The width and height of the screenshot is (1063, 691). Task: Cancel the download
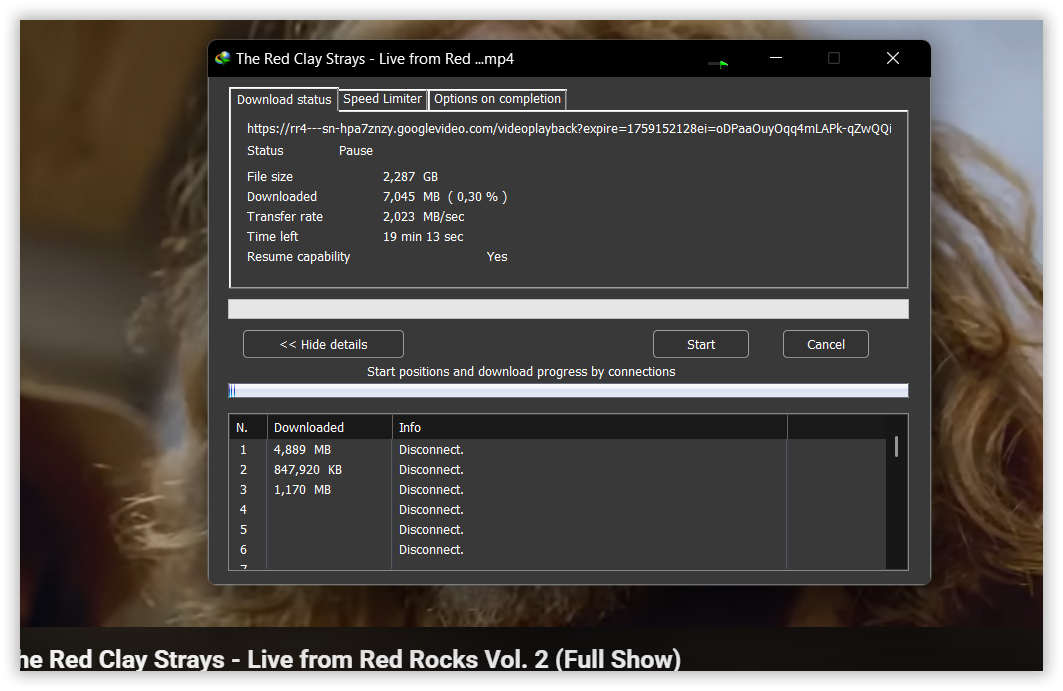[826, 344]
